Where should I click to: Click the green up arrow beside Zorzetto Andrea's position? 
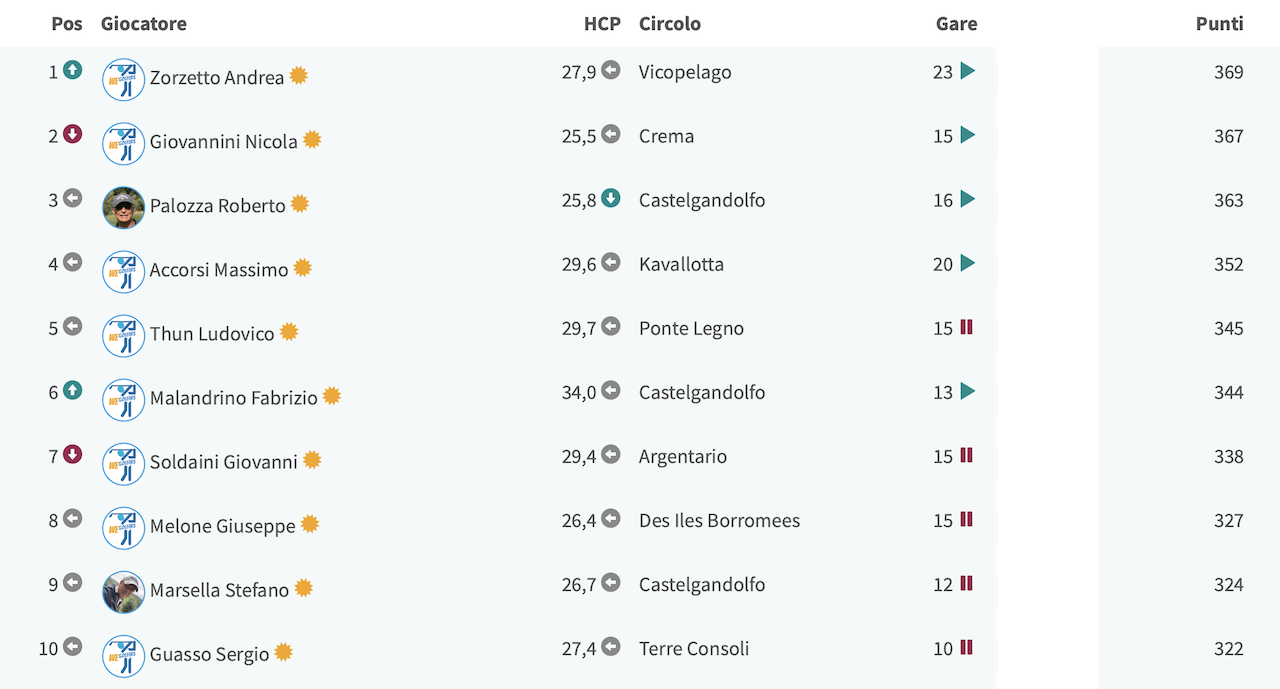(72, 70)
